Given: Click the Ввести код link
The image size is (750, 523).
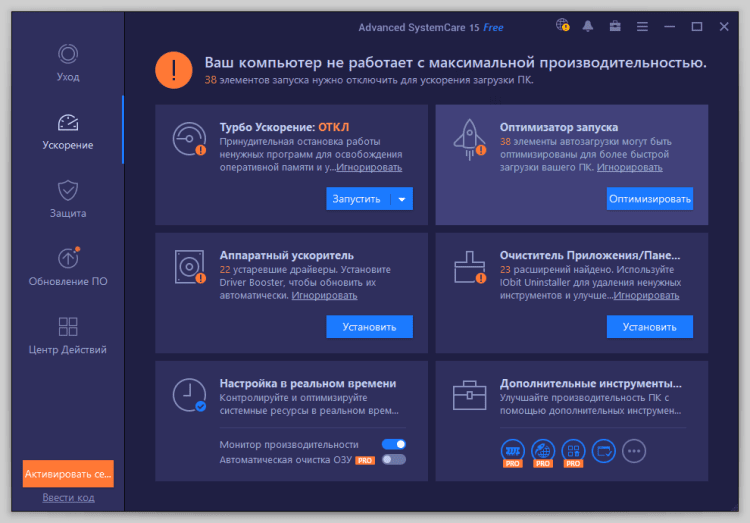Looking at the screenshot, I should coord(68,498).
